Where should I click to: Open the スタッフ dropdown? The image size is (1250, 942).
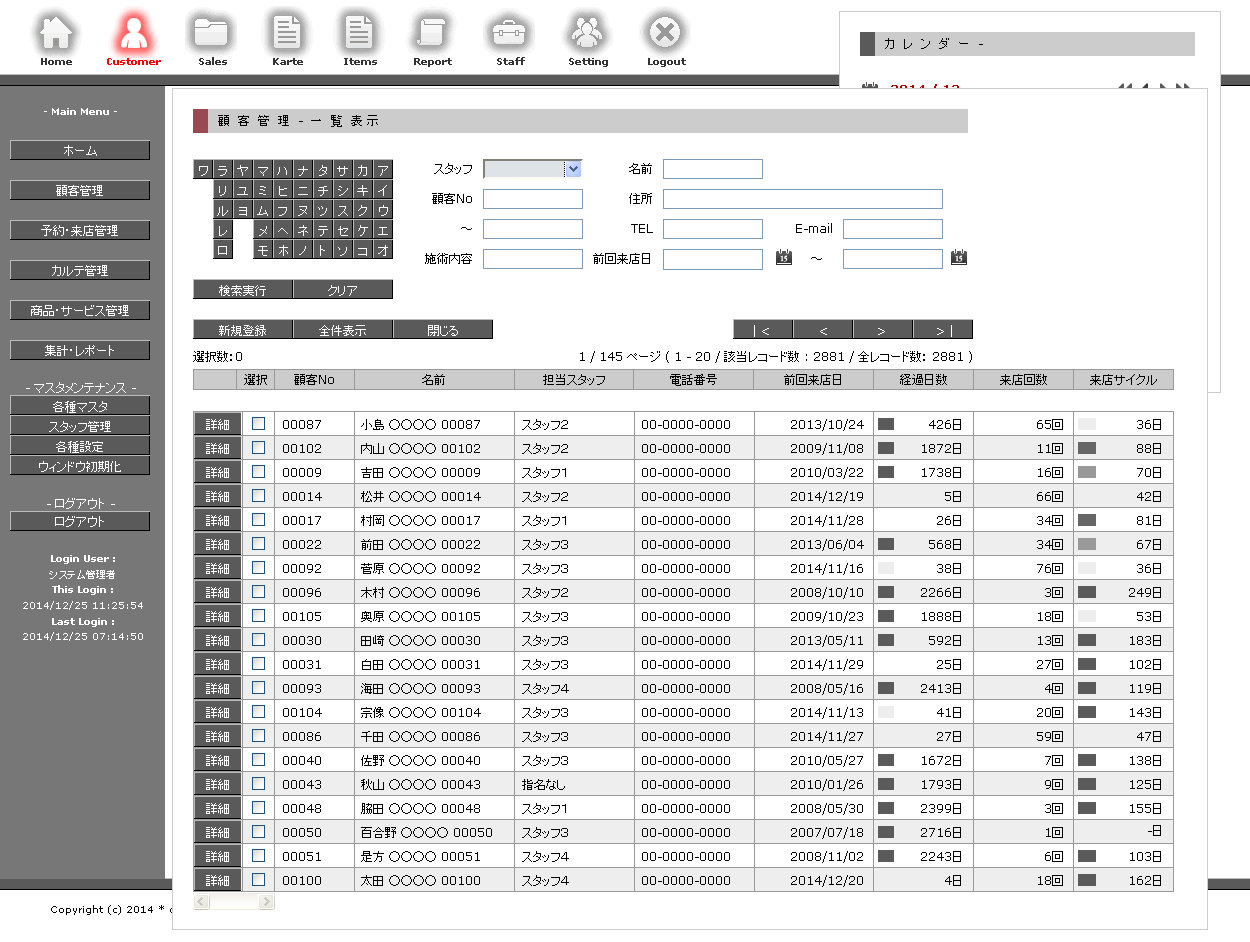click(533, 169)
